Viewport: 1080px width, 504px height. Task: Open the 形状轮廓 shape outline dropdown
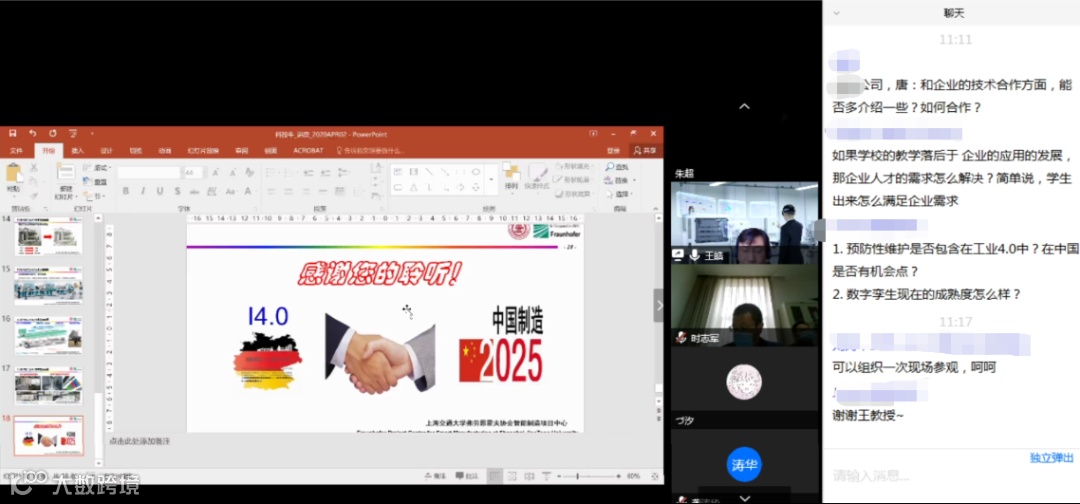pos(572,180)
